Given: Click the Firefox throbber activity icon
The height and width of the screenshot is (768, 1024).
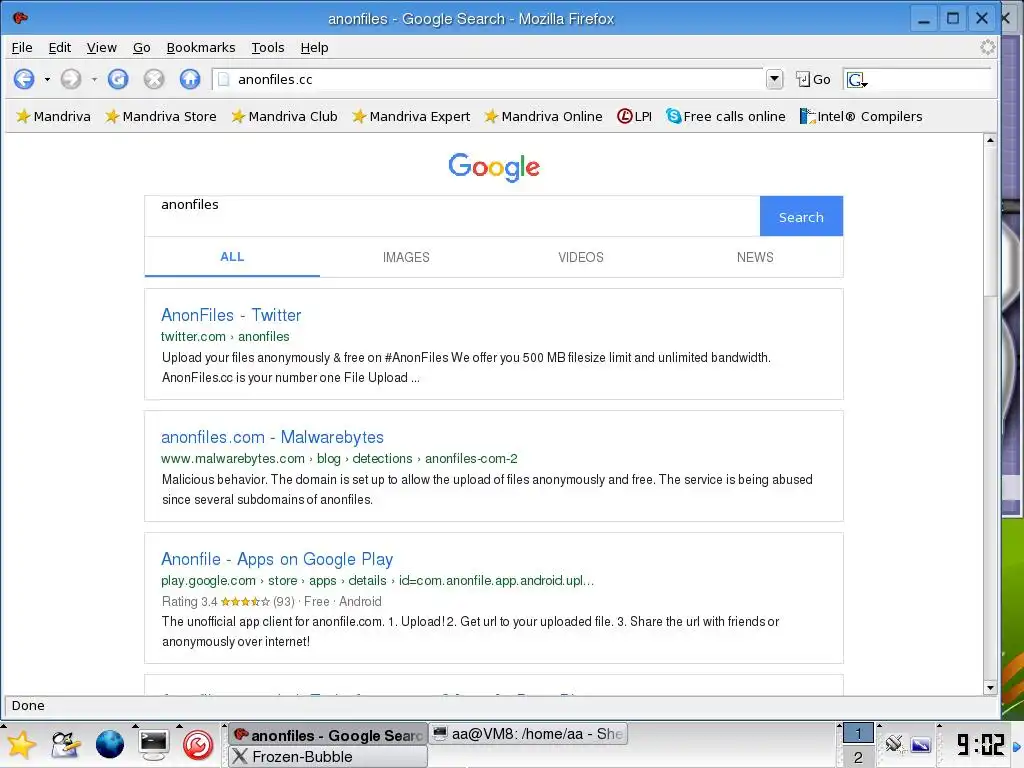Looking at the screenshot, I should pyautogui.click(x=987, y=47).
